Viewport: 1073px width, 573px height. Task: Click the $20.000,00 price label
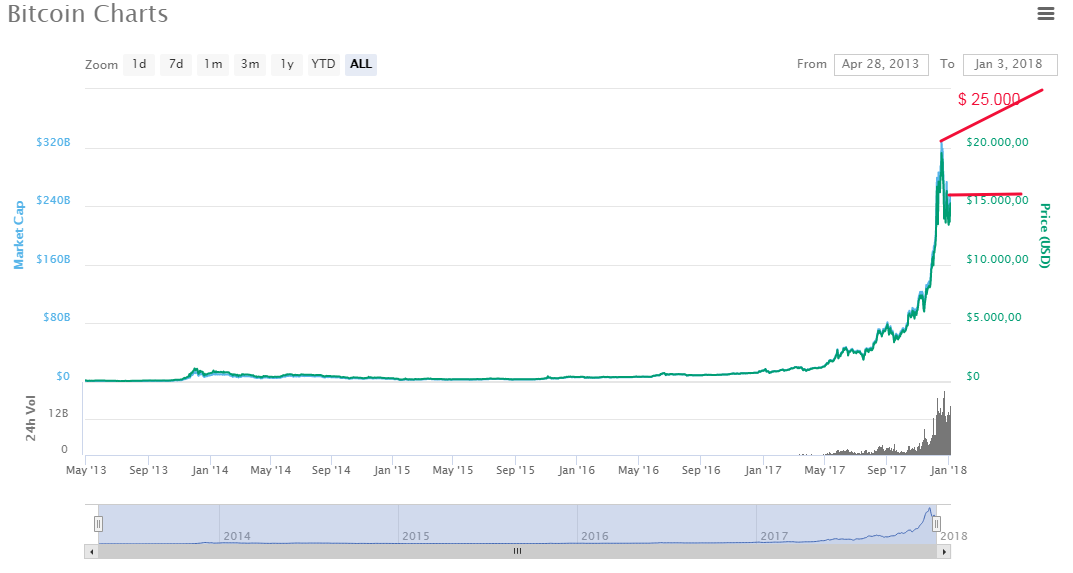click(x=997, y=142)
